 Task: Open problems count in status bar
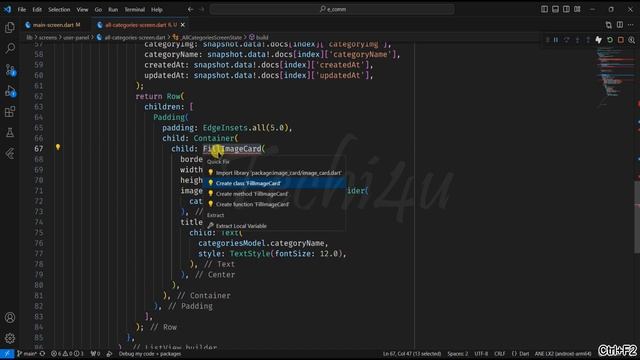pyautogui.click(x=67, y=353)
